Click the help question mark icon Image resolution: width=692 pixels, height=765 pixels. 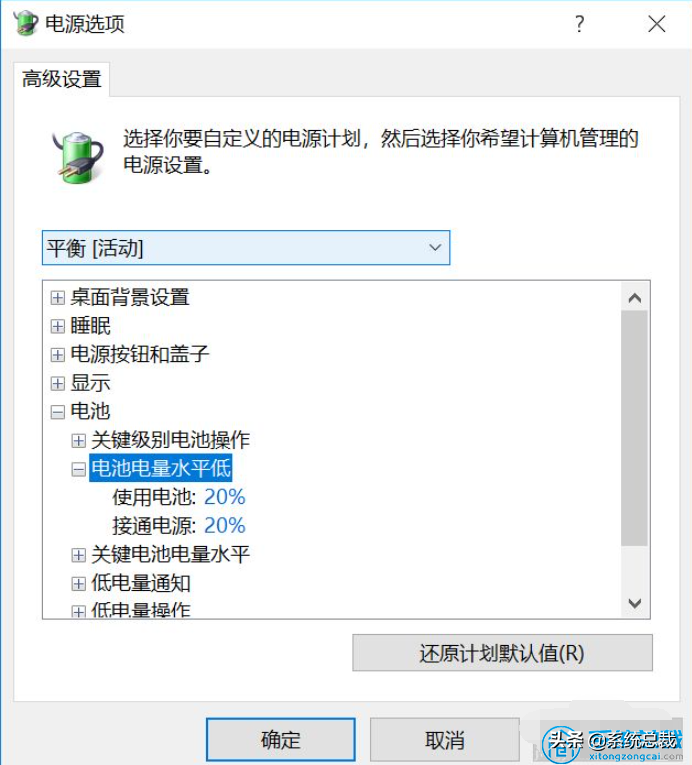(579, 23)
